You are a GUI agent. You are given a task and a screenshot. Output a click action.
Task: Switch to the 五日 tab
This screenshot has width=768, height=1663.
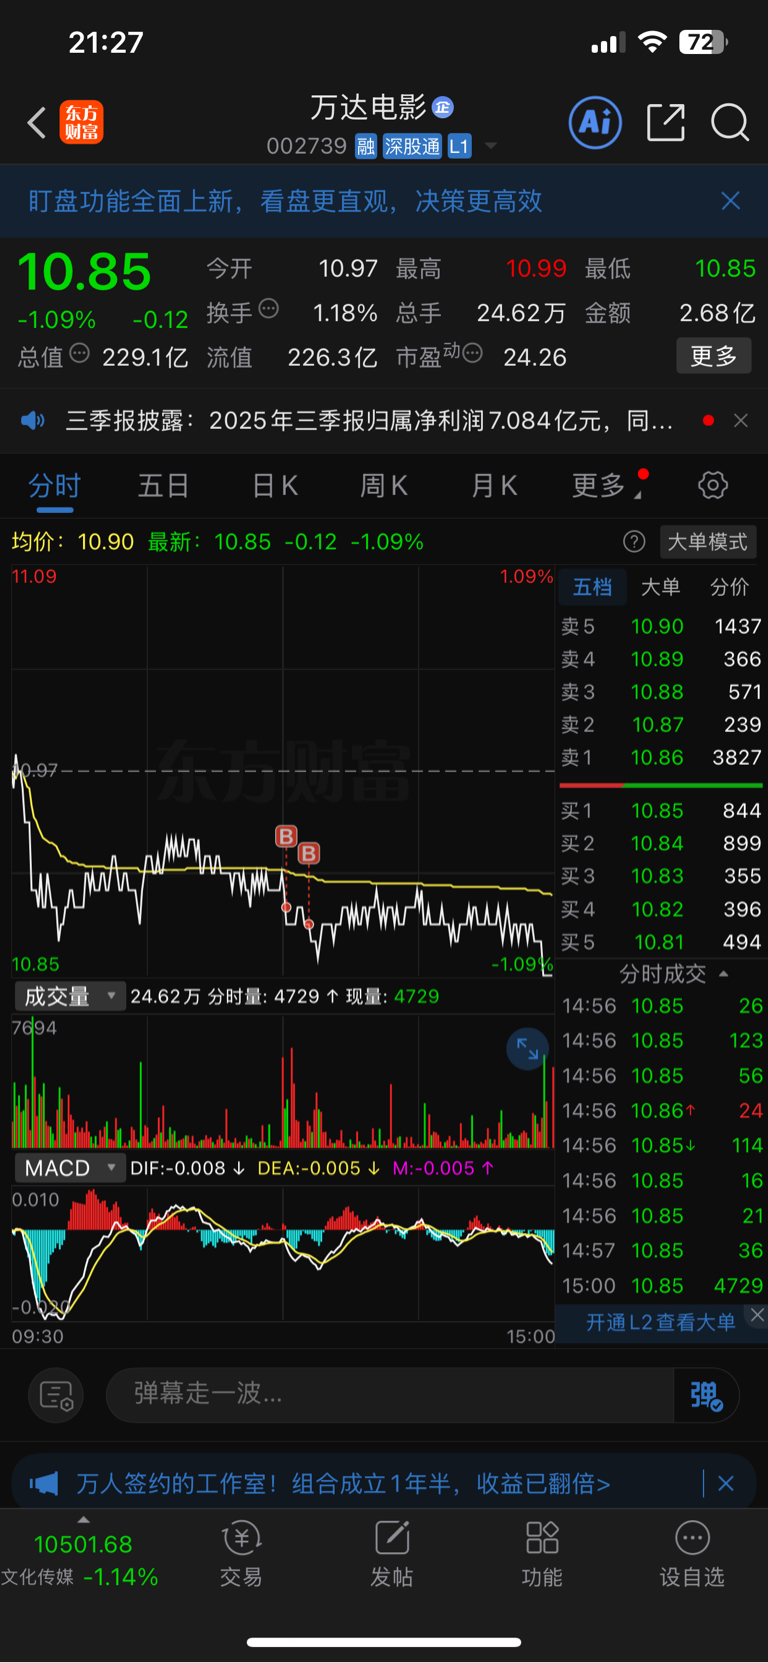[x=164, y=486]
